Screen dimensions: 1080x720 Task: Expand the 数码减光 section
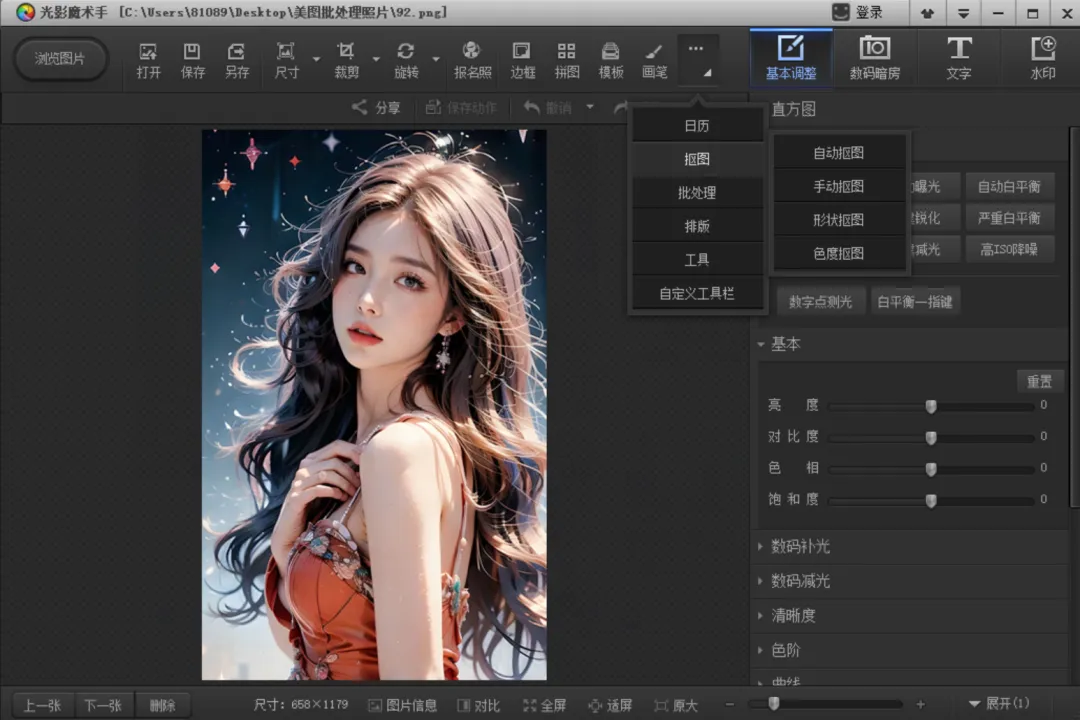760,581
